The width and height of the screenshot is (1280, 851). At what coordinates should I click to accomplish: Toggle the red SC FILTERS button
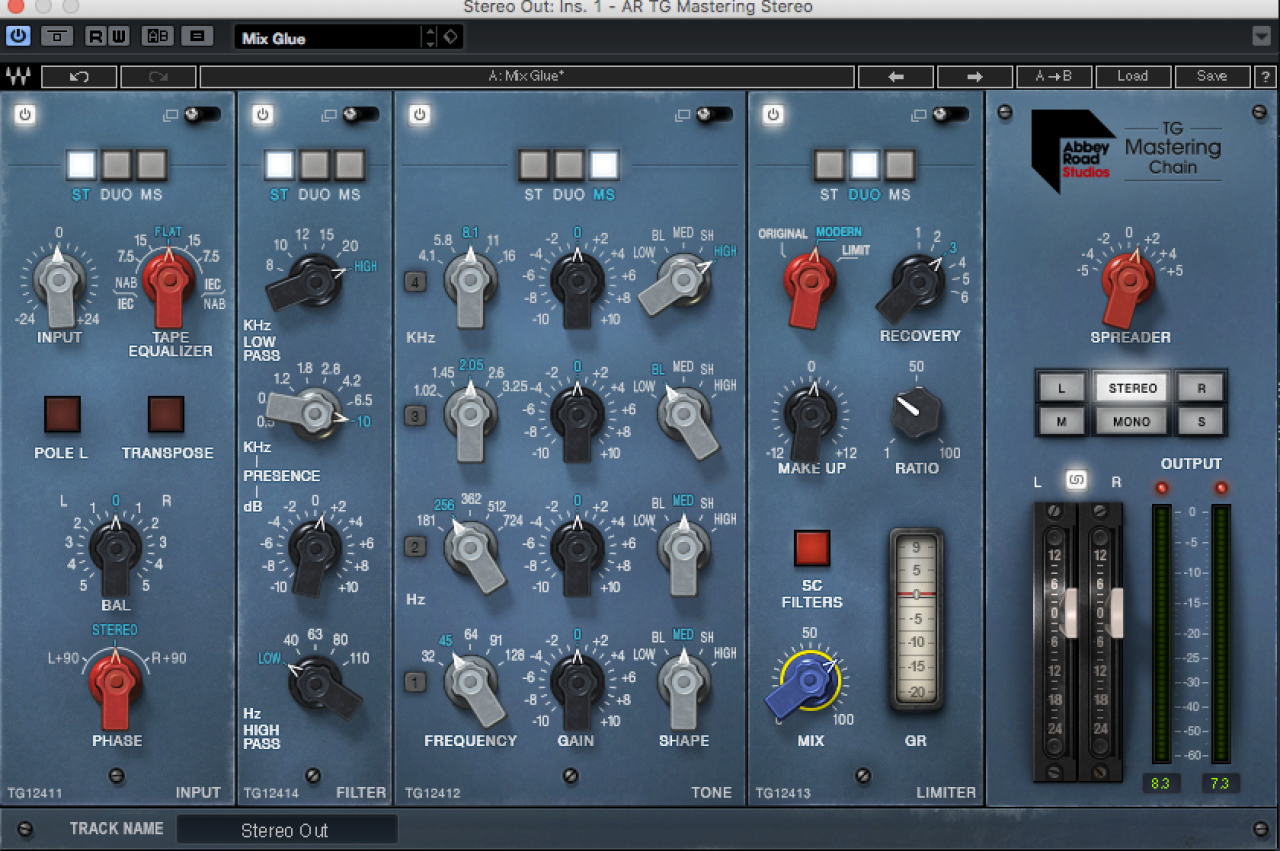[x=812, y=548]
